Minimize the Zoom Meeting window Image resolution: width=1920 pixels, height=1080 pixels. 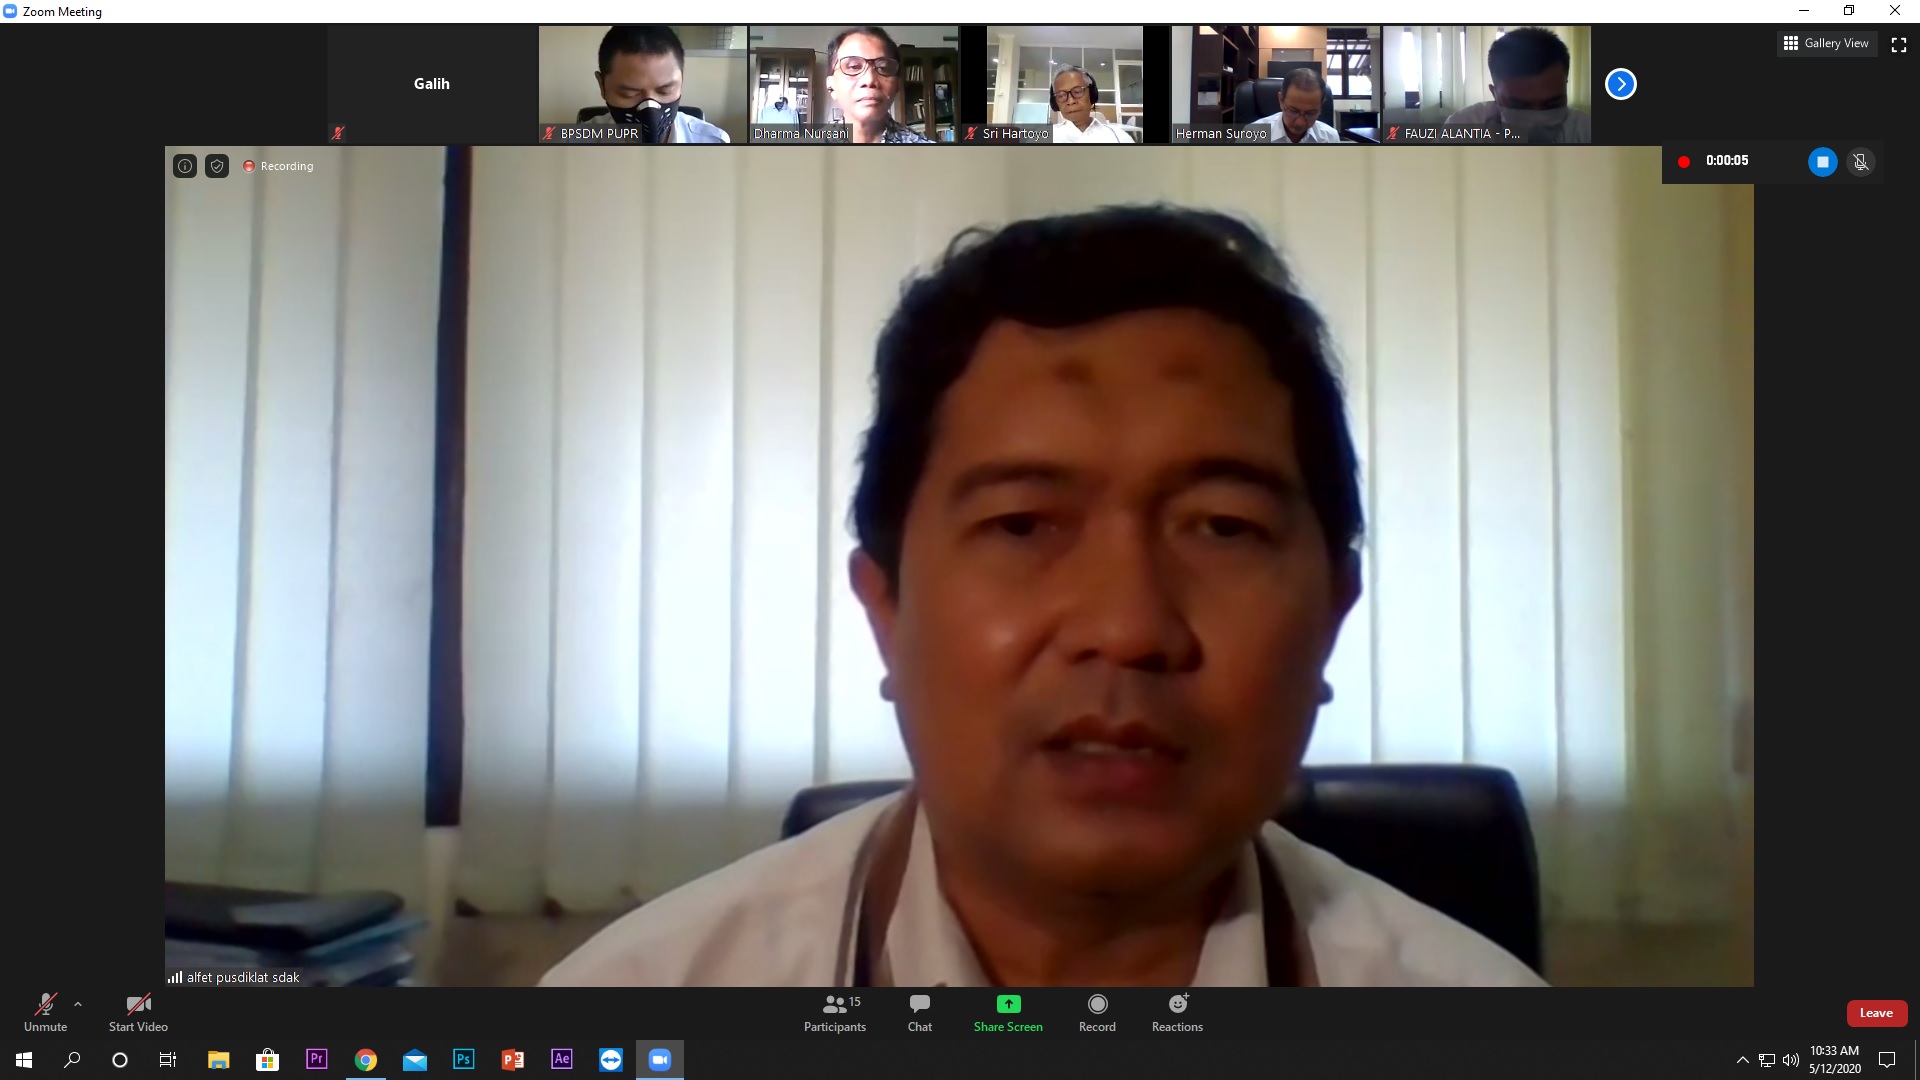tap(1804, 11)
